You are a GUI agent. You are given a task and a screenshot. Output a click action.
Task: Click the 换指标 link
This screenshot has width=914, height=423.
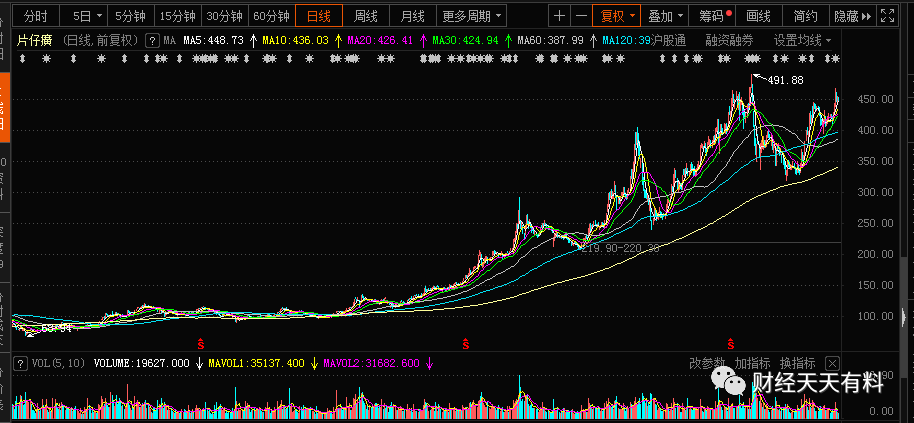[x=797, y=364]
